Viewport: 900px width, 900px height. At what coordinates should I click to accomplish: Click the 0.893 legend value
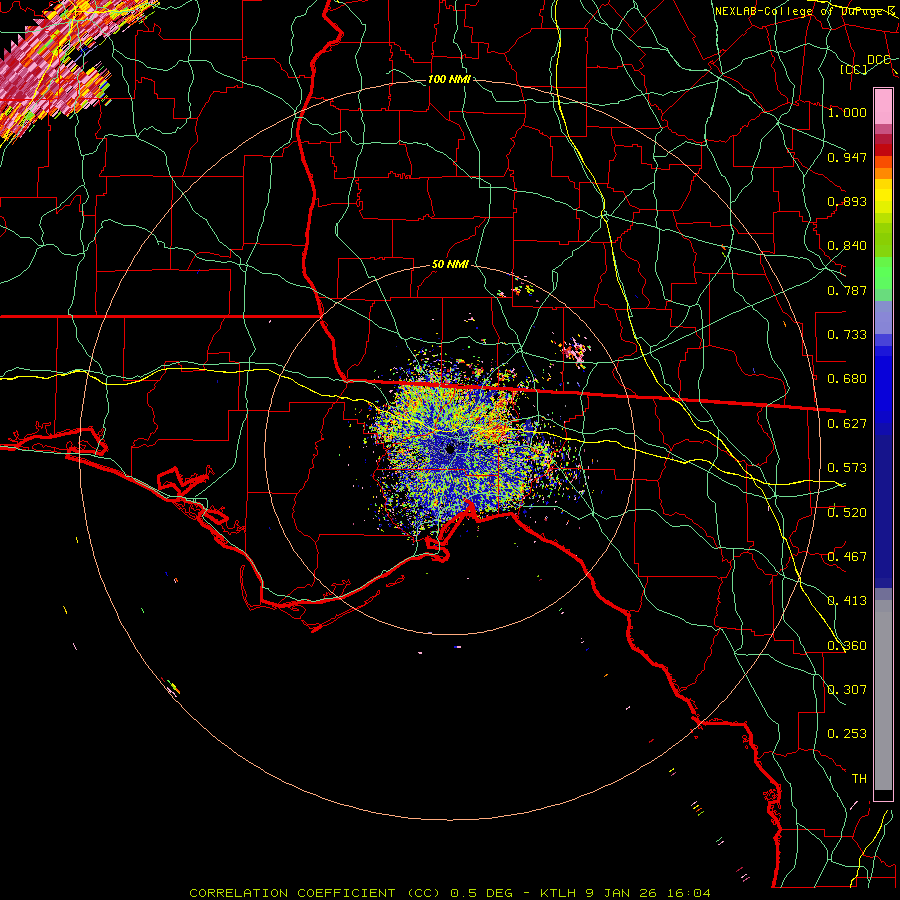click(847, 201)
